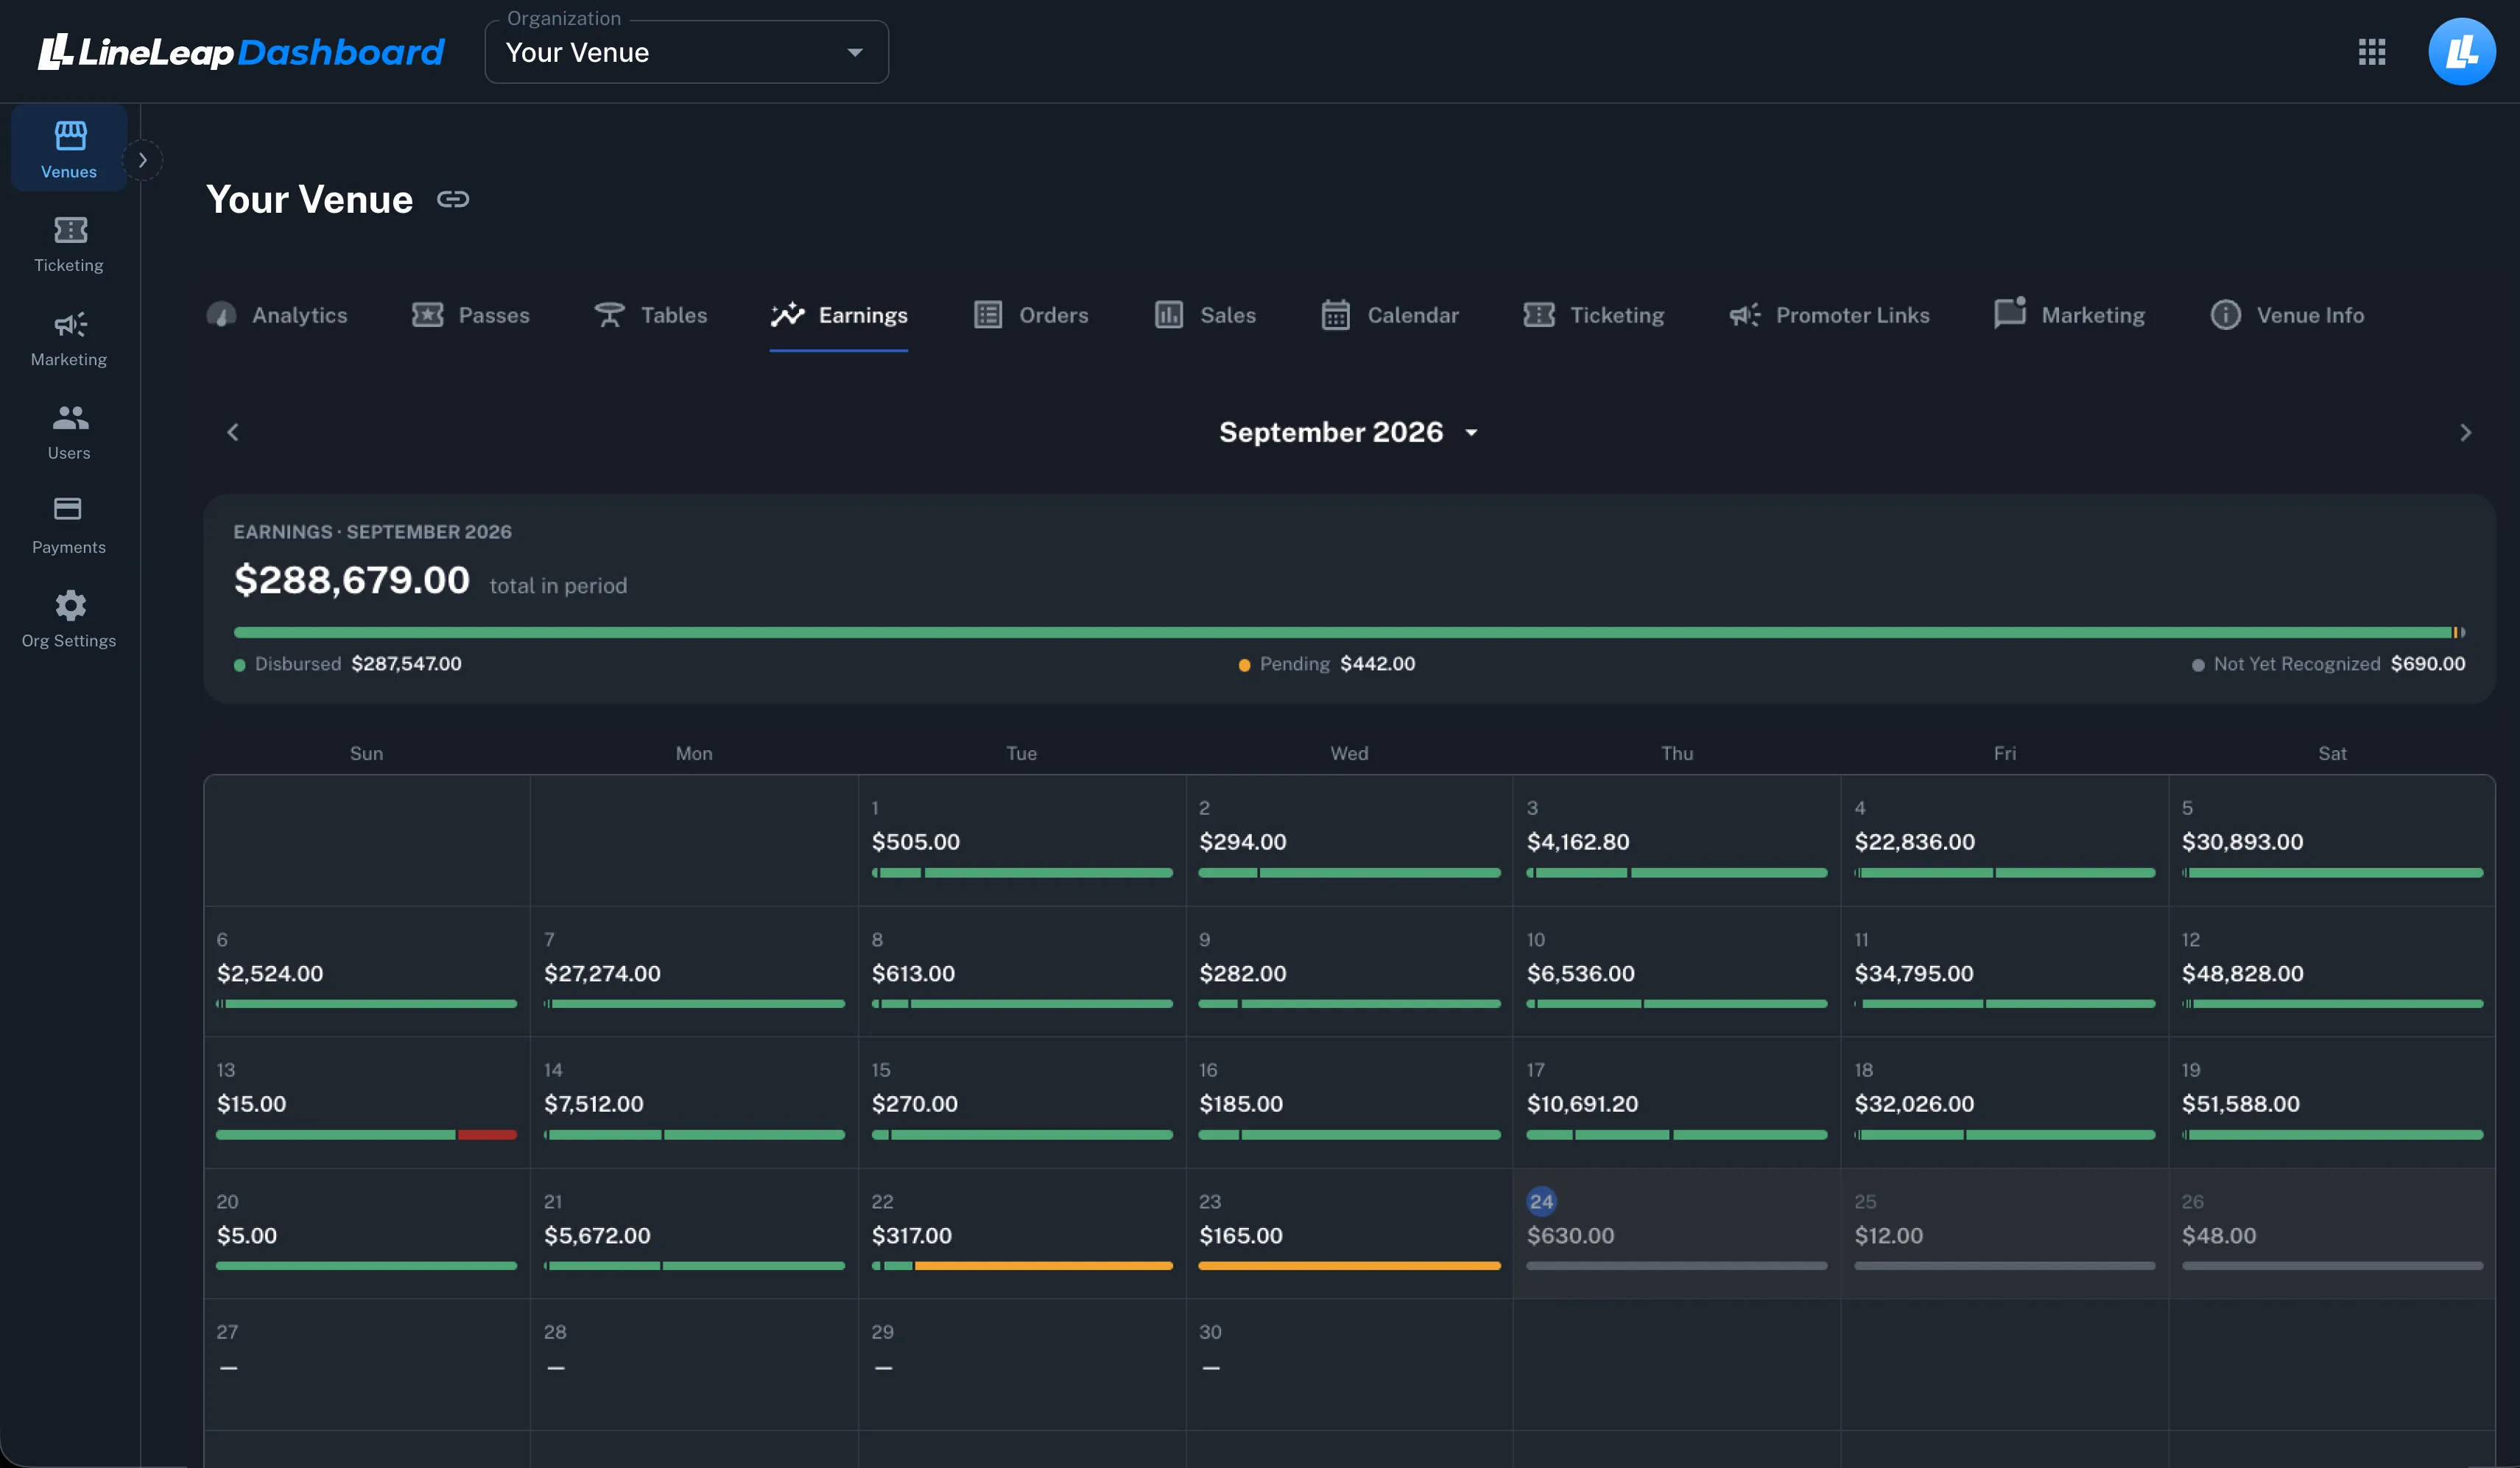Click the September 13 red-segment bar
Image resolution: width=2520 pixels, height=1468 pixels.
(487, 1135)
